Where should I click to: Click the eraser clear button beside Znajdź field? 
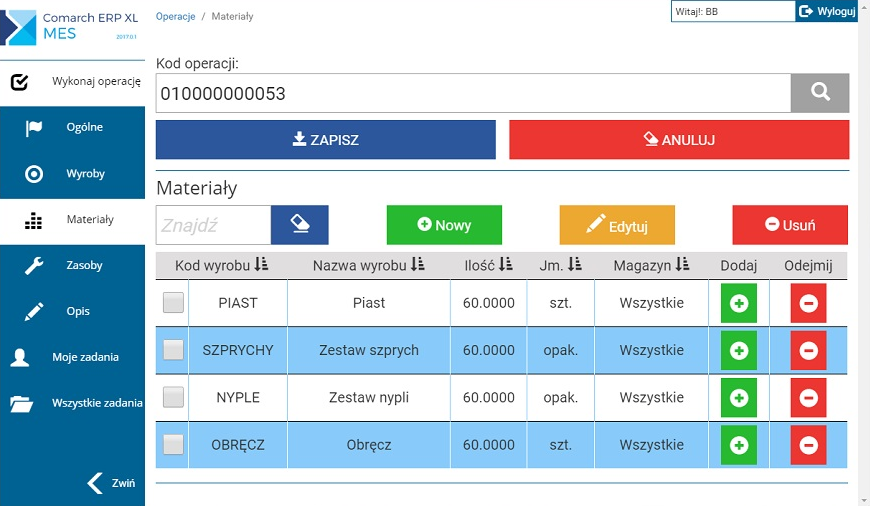[x=300, y=225]
